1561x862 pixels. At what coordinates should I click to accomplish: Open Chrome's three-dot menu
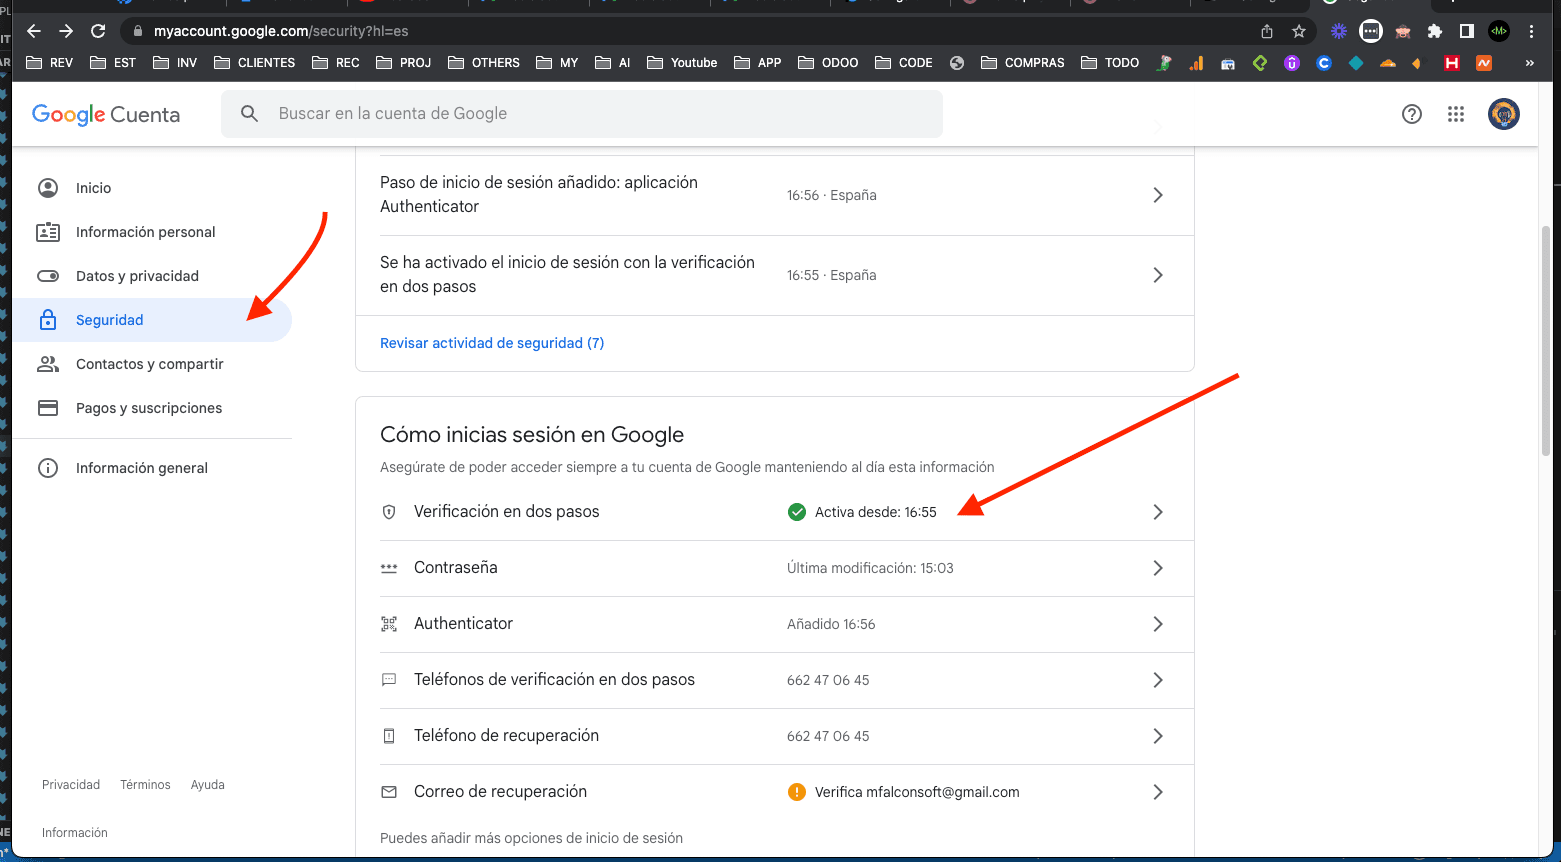[x=1531, y=31]
